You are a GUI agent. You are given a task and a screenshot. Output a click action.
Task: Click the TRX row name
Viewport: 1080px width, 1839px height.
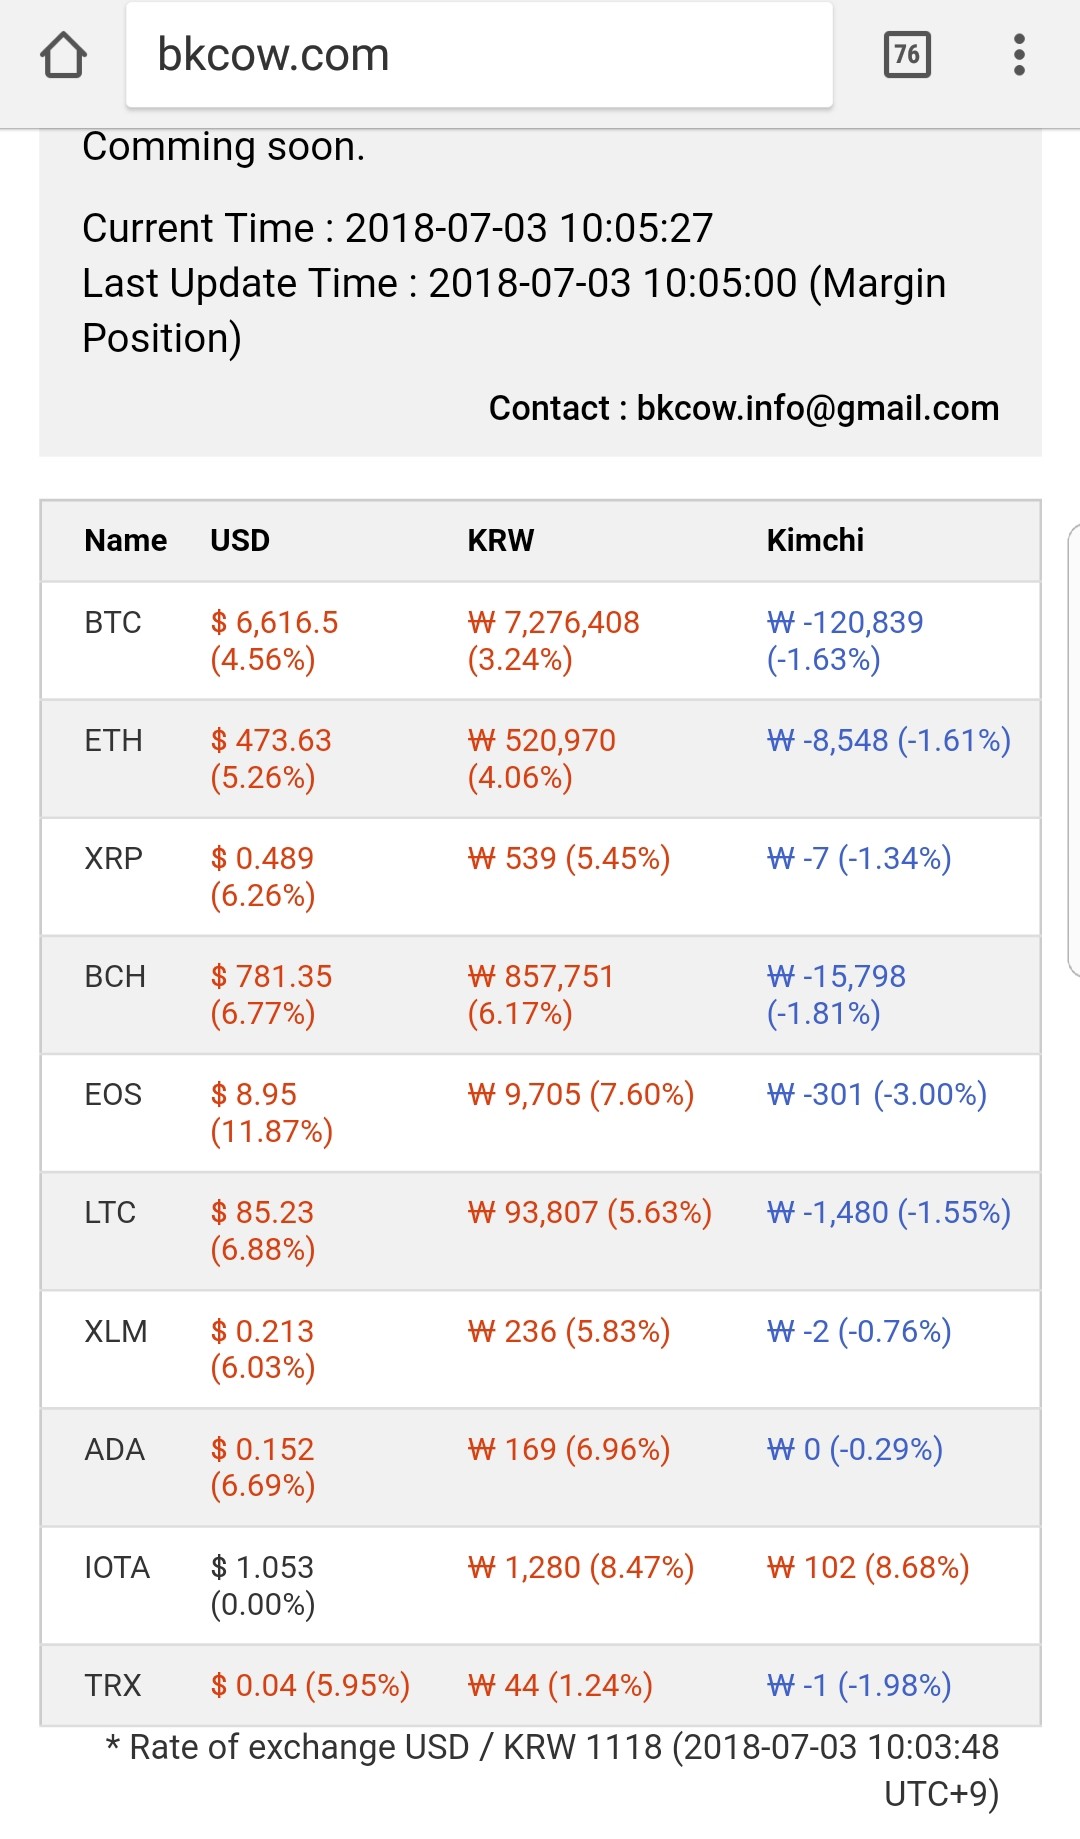[113, 1686]
